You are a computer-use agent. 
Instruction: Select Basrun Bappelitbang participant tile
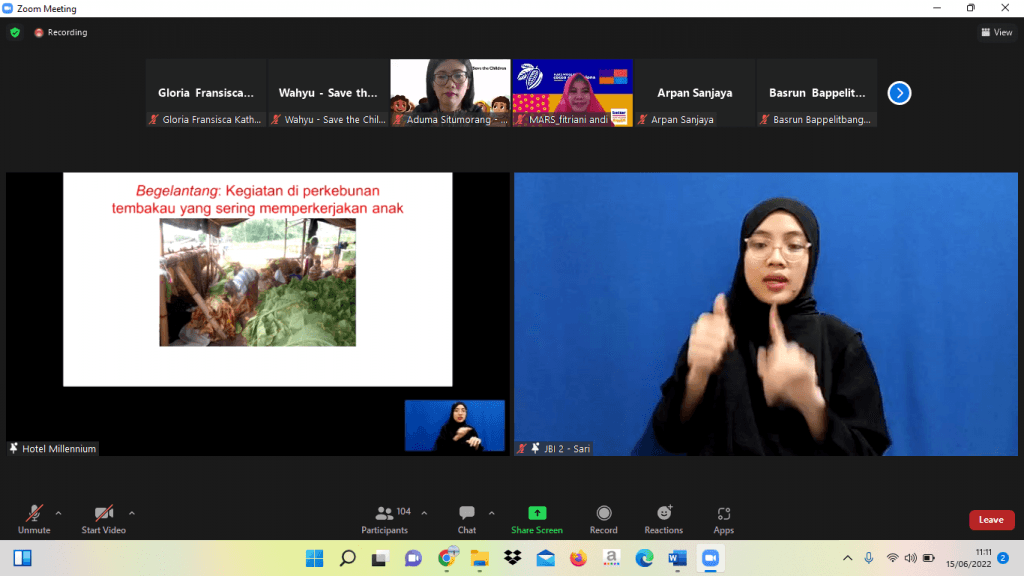(816, 93)
